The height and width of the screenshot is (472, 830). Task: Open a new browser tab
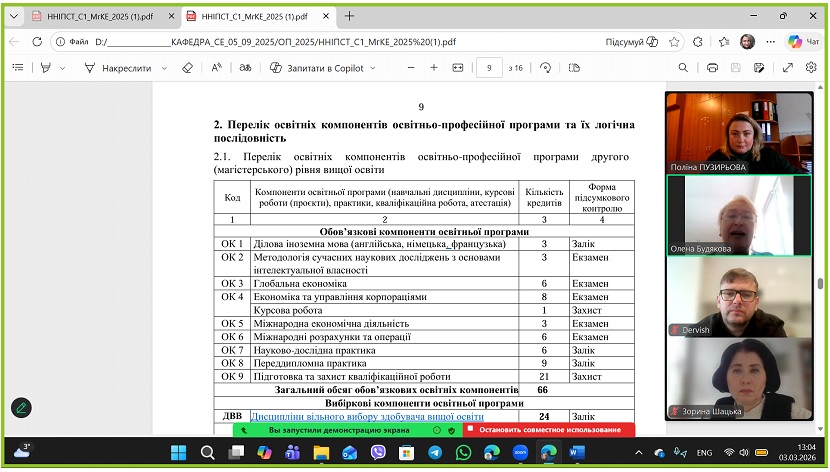(x=349, y=16)
